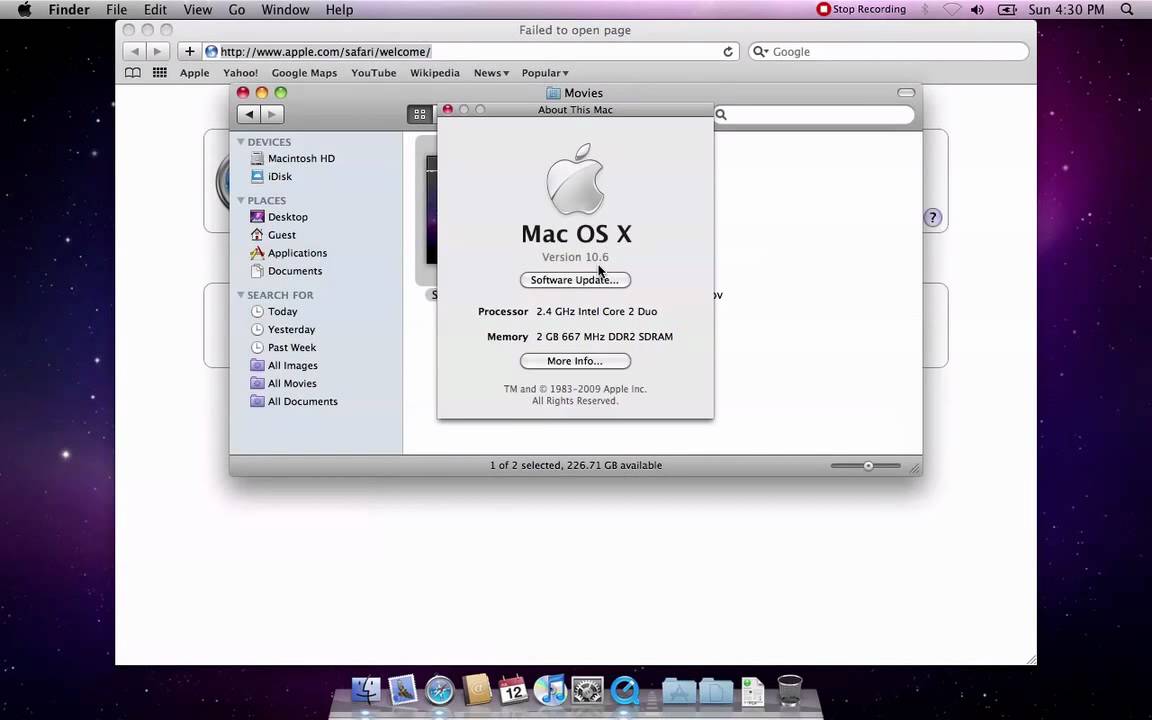Viewport: 1152px width, 720px height.
Task: Show Top Sites grid icon
Action: click(159, 73)
